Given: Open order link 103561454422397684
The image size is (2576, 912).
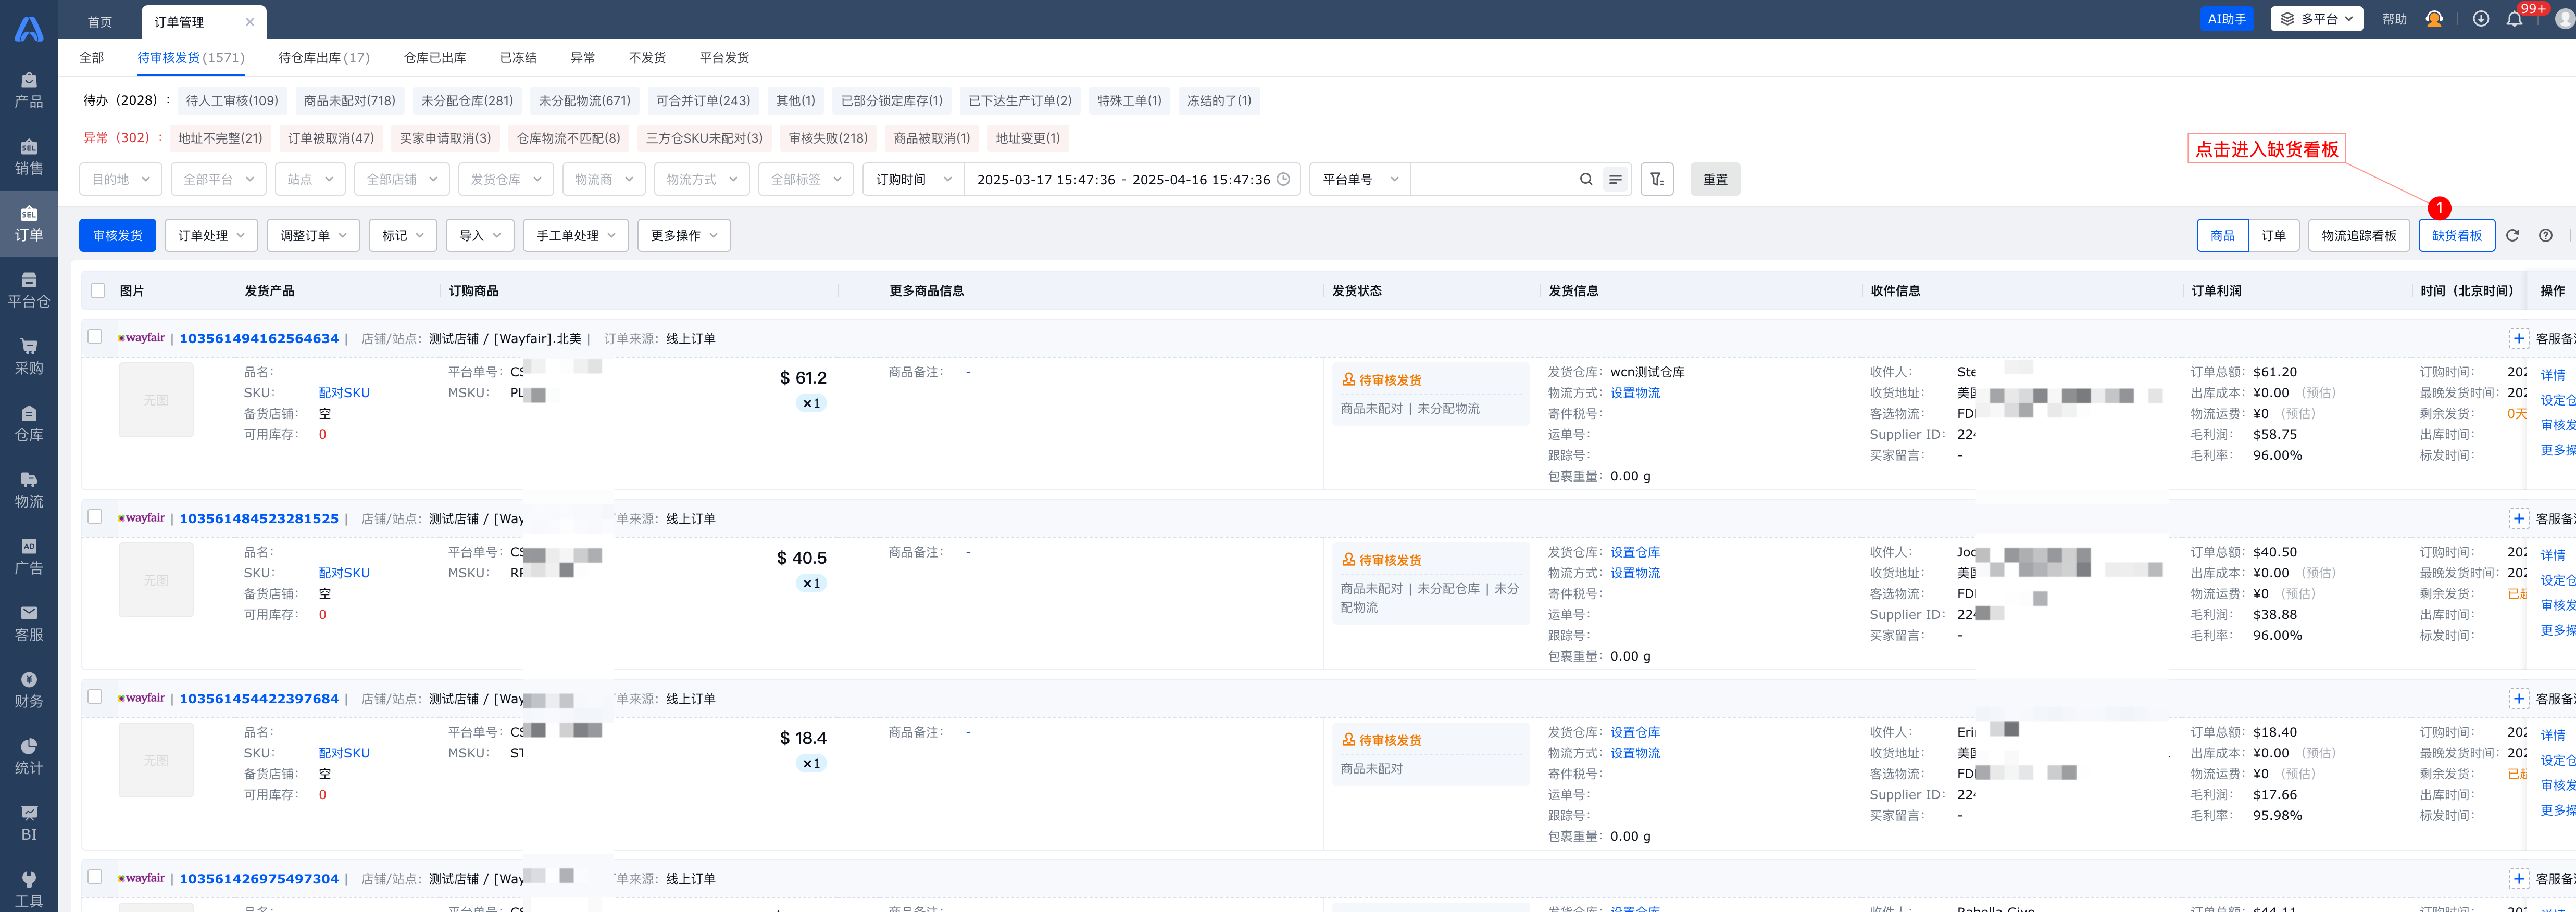Looking at the screenshot, I should point(259,698).
